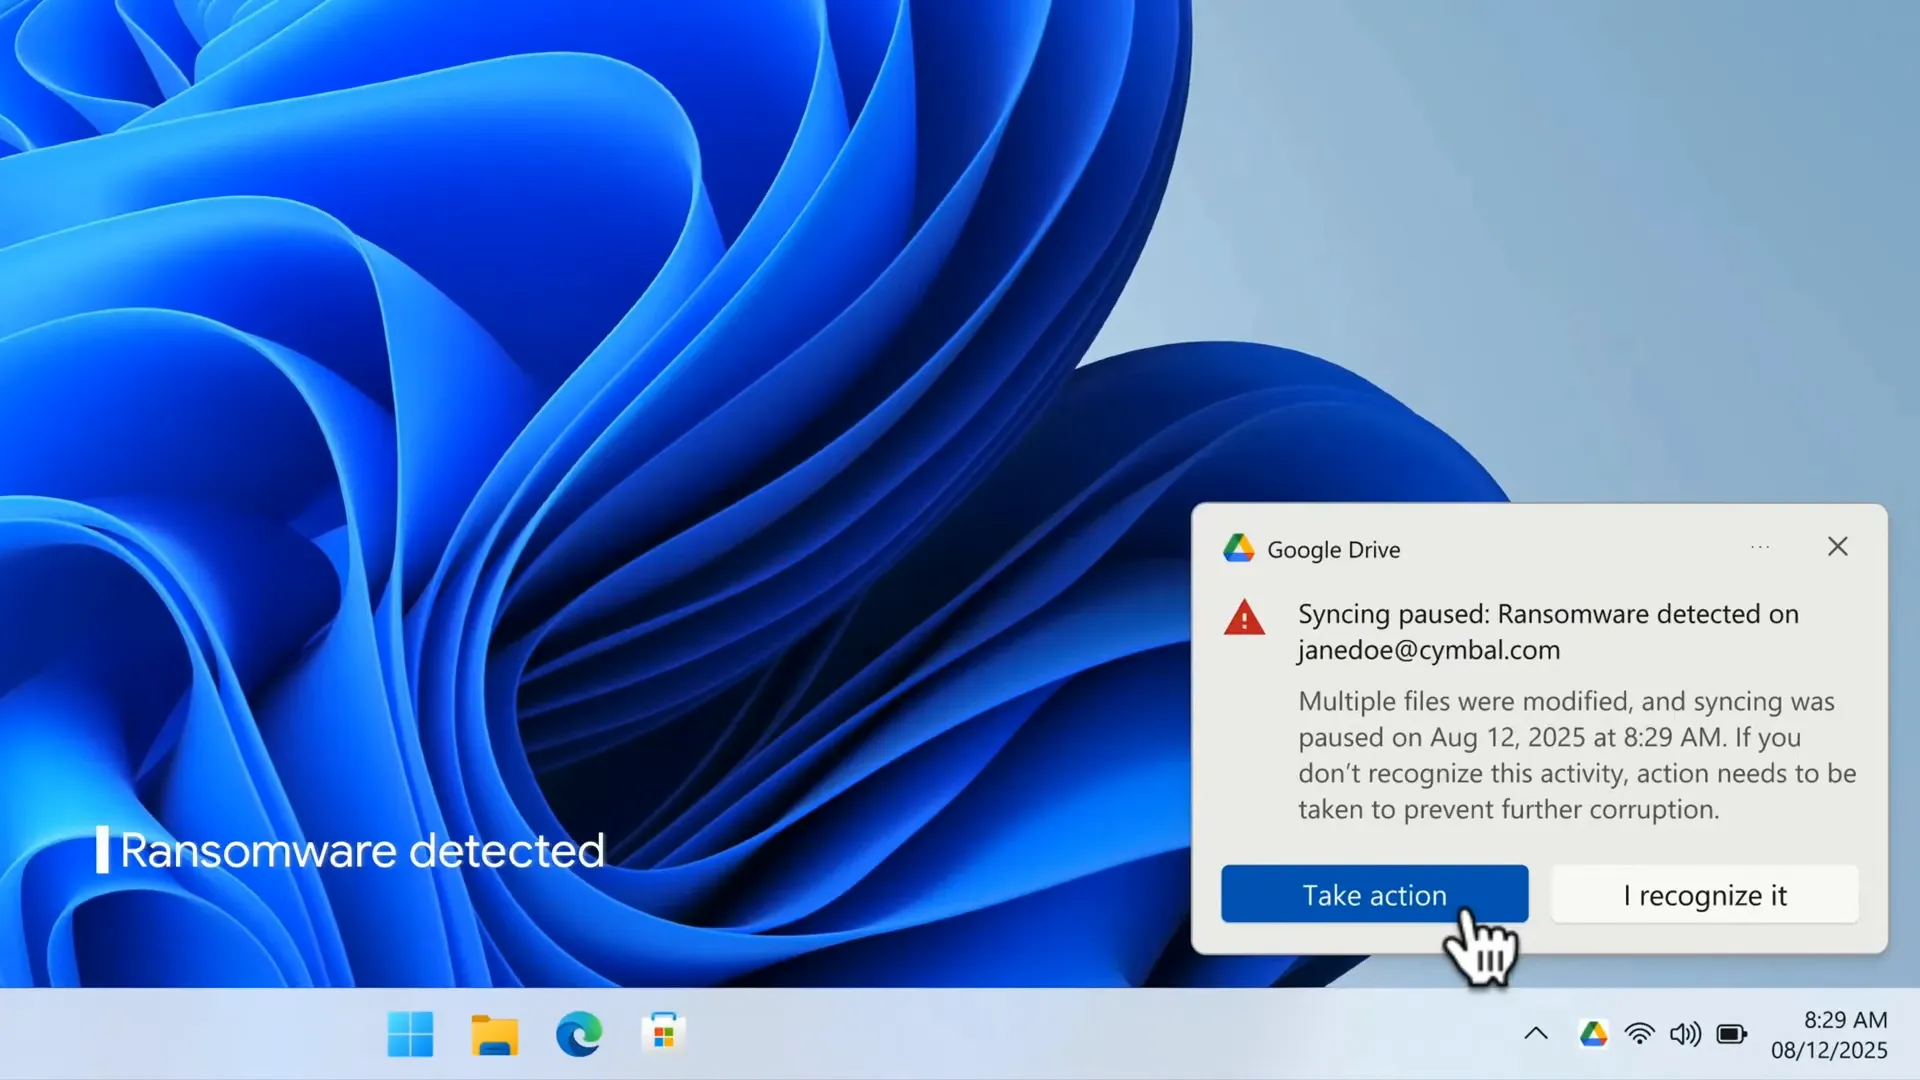Open notification options three-dot menu
The image size is (1920, 1080).
click(x=1760, y=547)
